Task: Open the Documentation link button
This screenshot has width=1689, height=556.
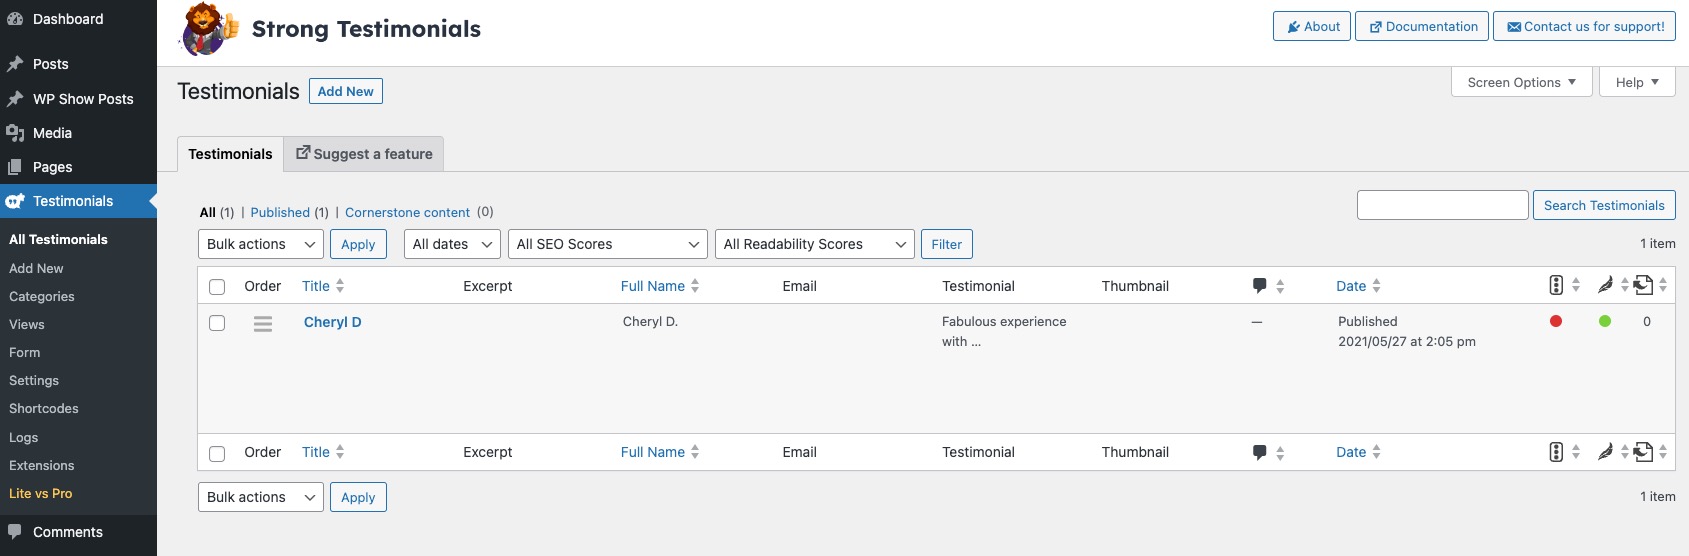Action: (1422, 27)
